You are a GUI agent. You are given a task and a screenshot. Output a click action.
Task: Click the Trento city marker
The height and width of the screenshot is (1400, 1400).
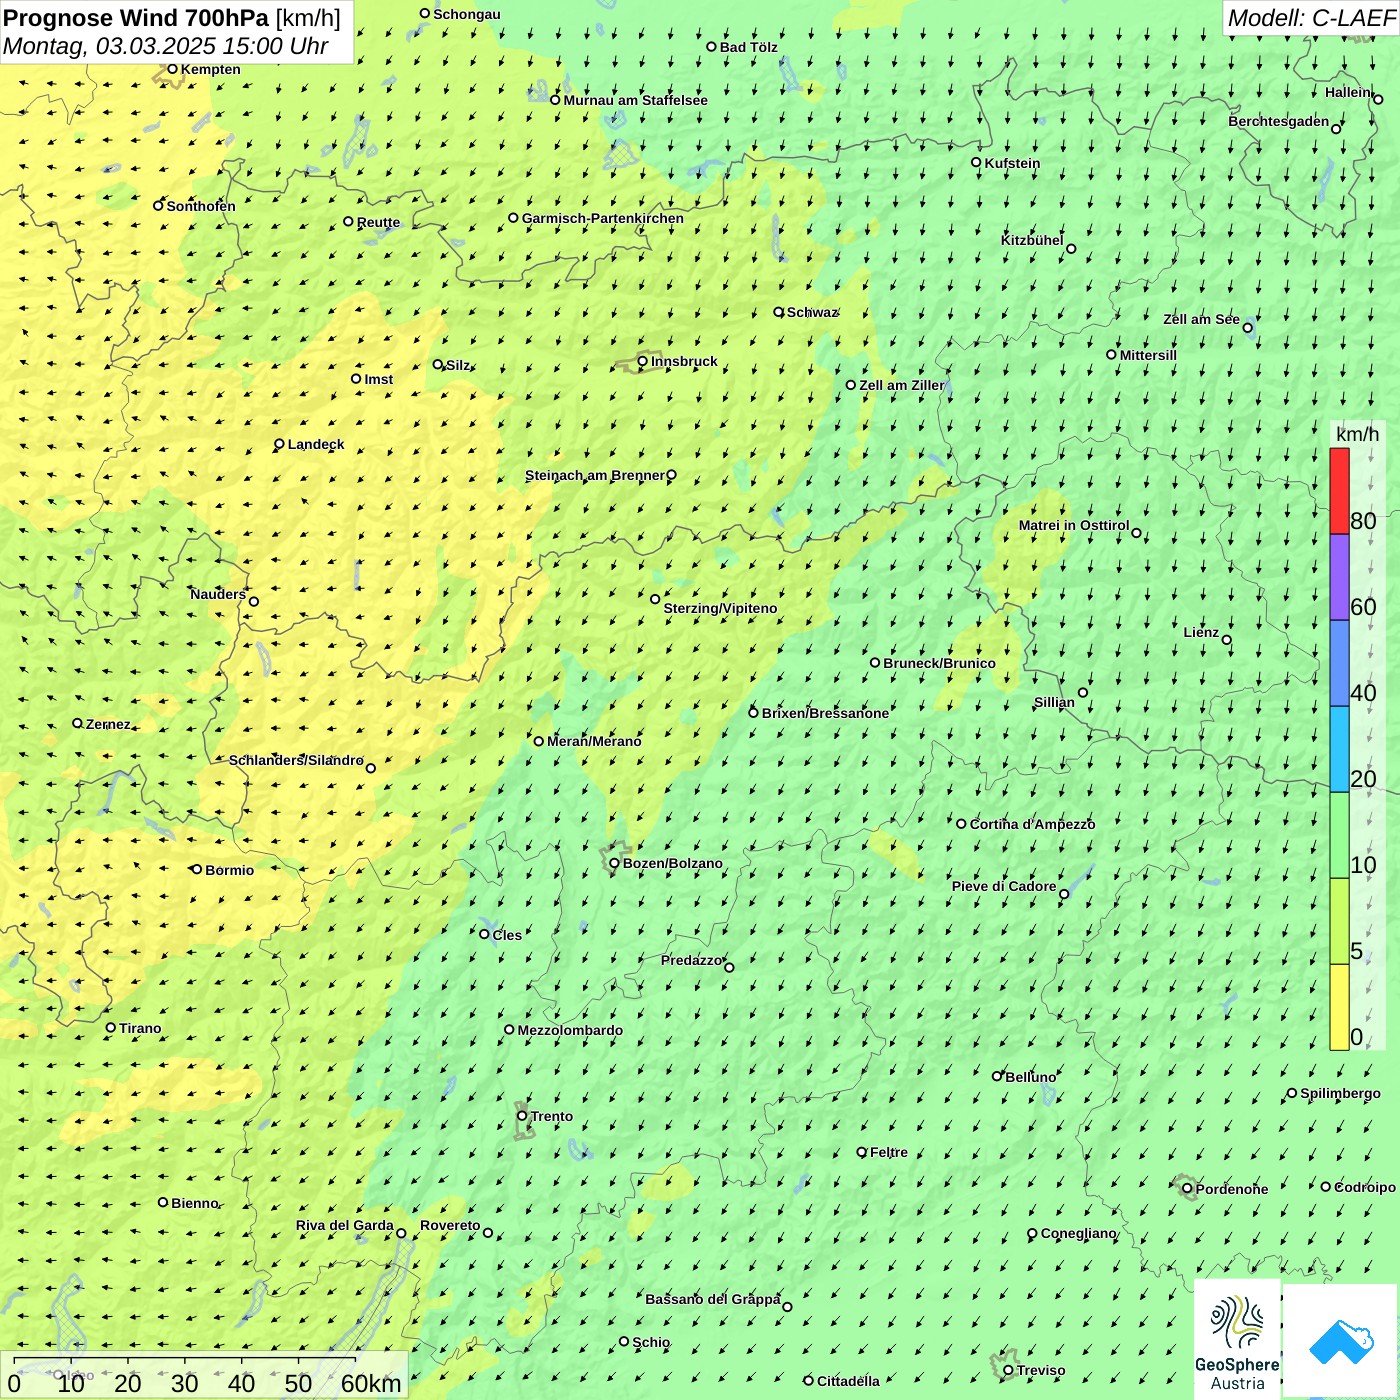(522, 1116)
